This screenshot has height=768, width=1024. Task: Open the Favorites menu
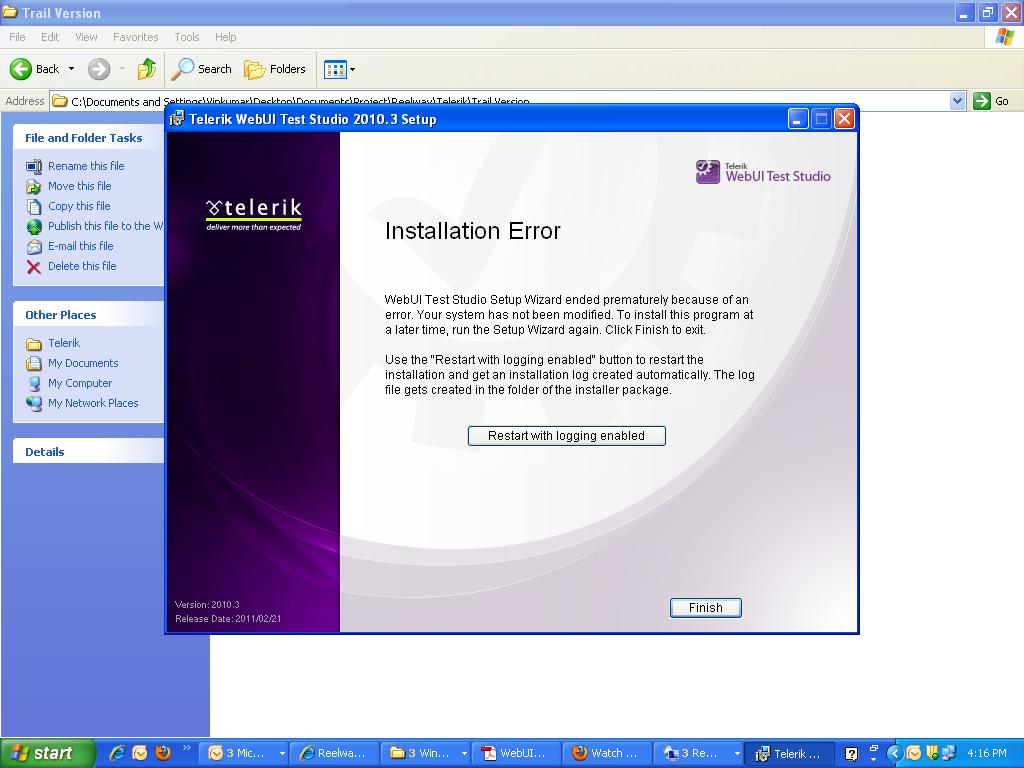click(x=135, y=37)
